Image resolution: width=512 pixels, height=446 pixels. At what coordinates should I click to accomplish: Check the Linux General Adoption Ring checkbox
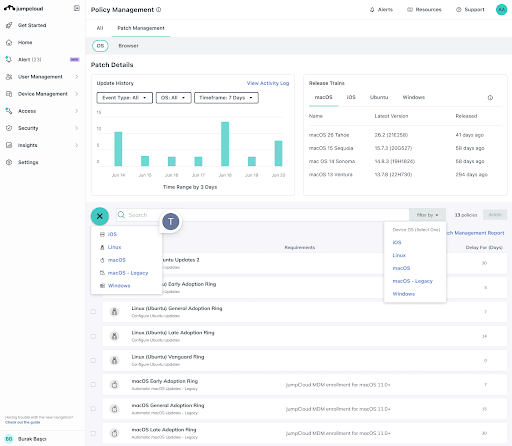point(93,312)
